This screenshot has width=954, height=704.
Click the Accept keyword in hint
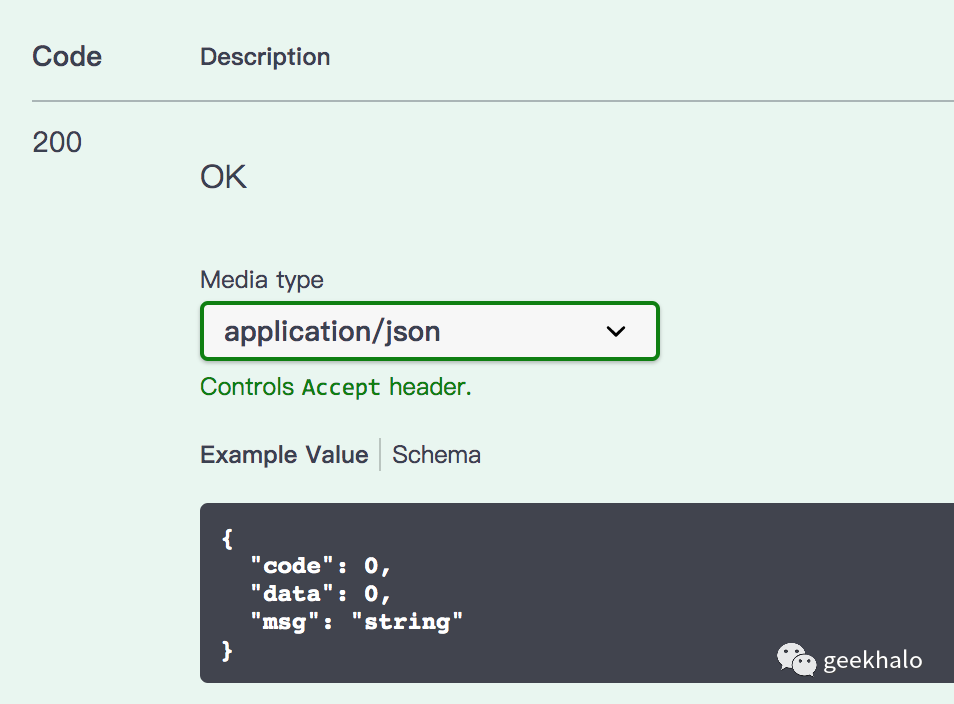(341, 388)
